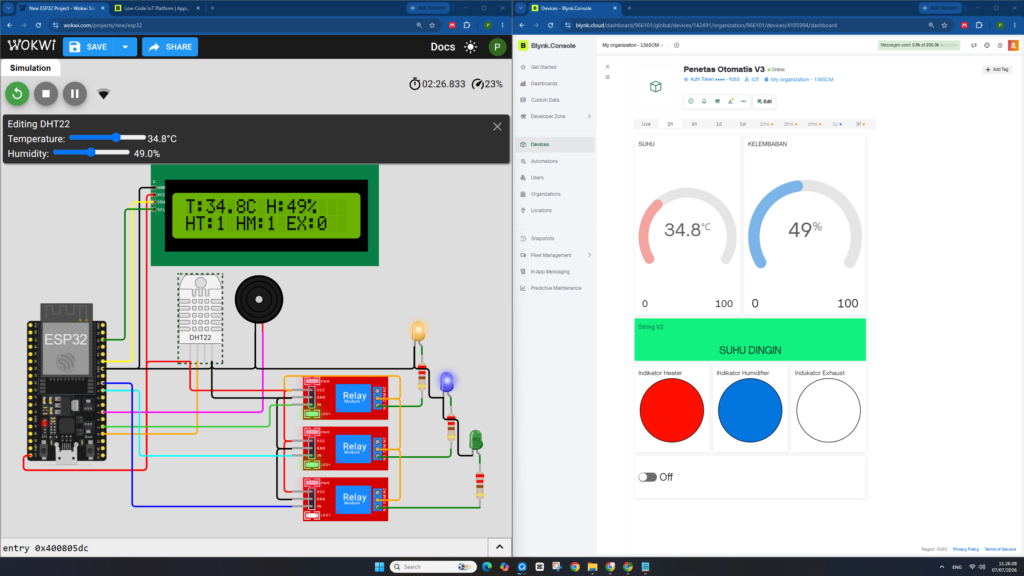Click the blue LED in the circuit
1024x576 pixels.
tap(447, 382)
